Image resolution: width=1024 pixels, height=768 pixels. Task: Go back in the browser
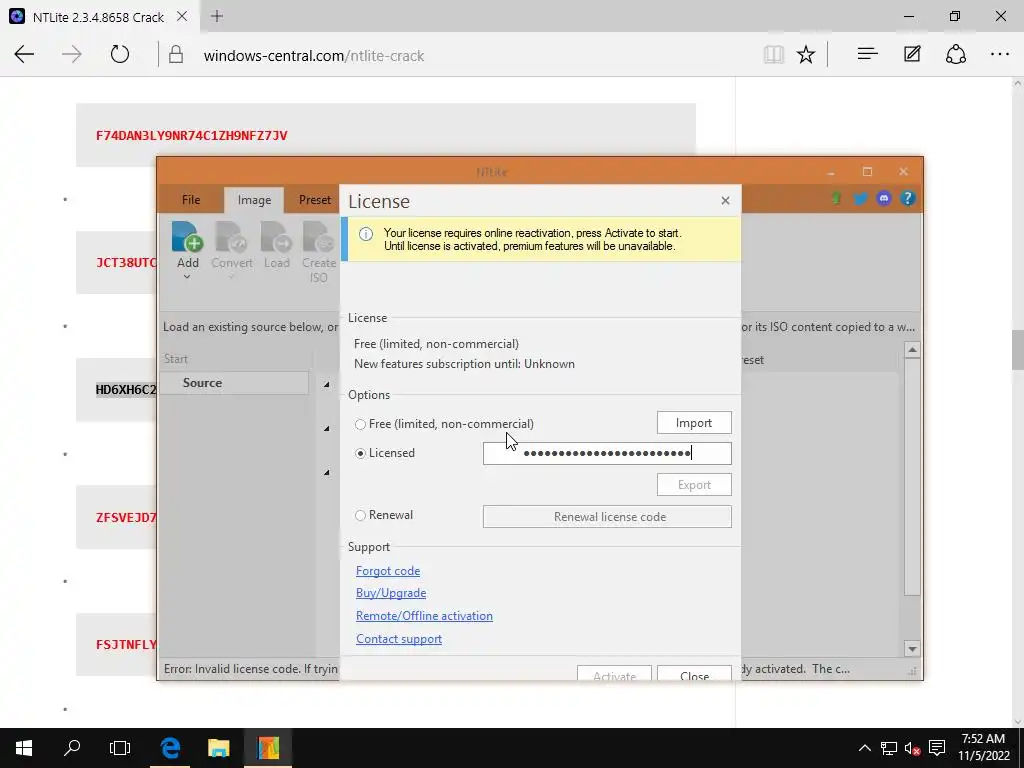(24, 54)
